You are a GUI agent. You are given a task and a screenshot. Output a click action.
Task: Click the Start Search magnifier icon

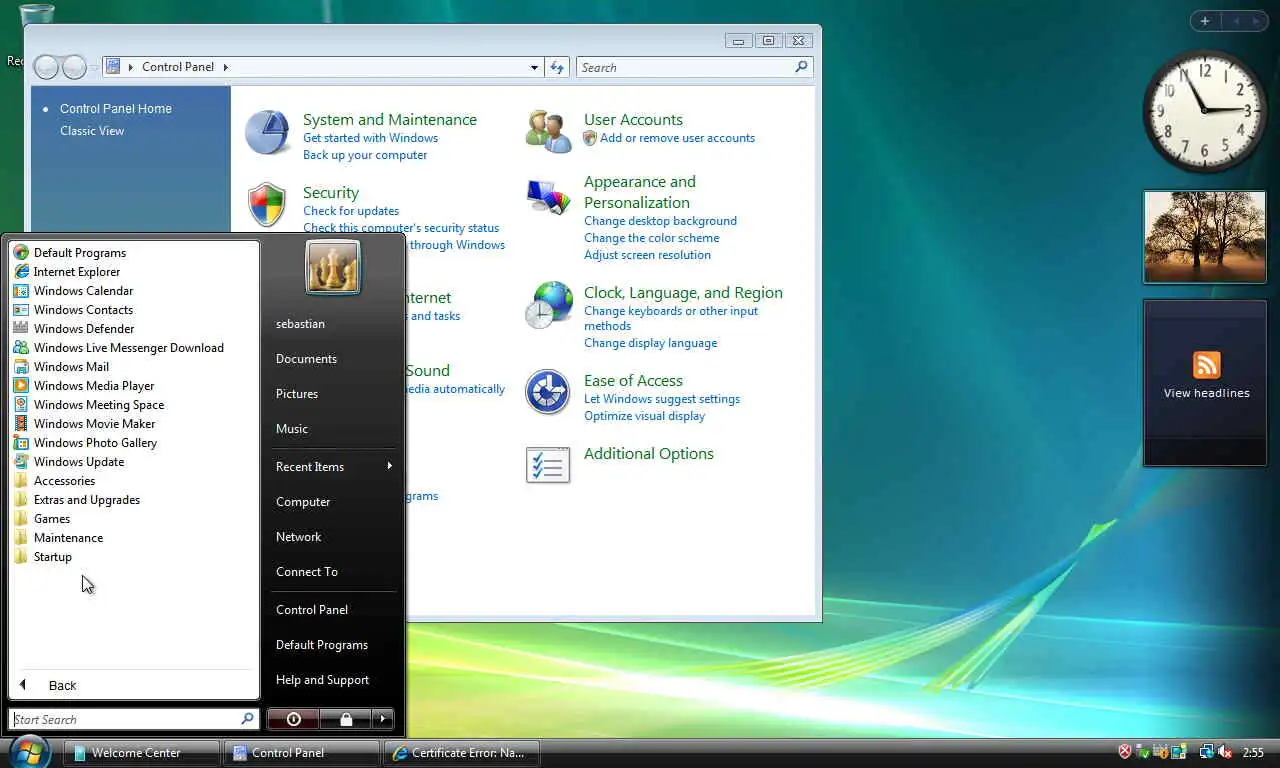pos(247,719)
